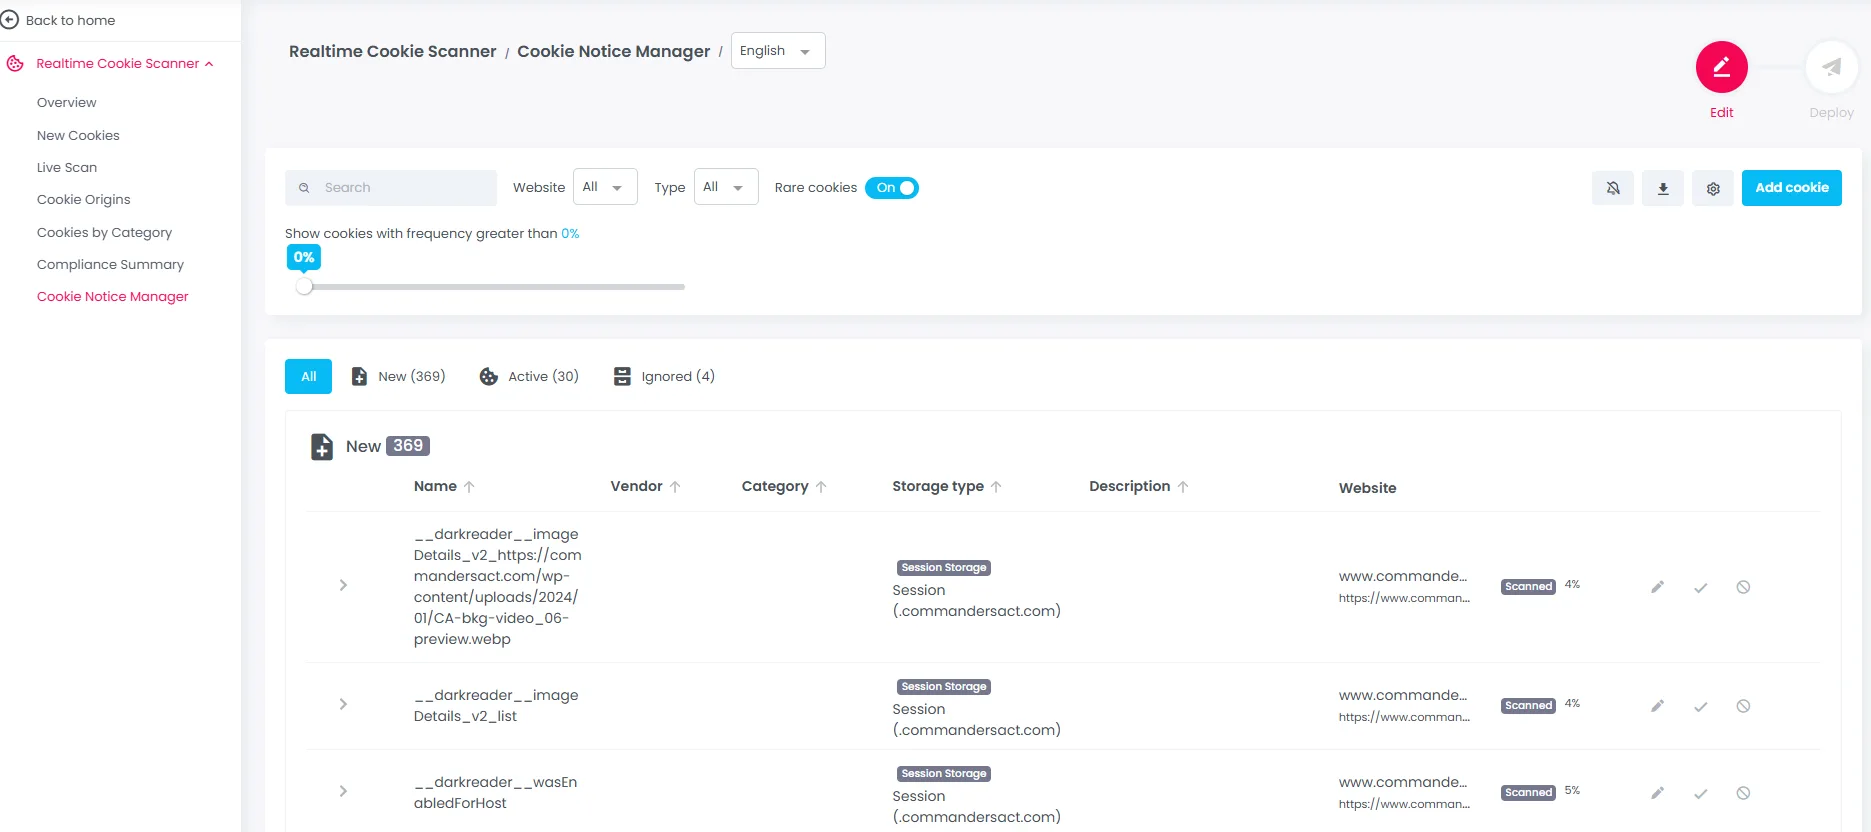
Task: Click the Deploy paper plane icon
Action: pos(1831,67)
